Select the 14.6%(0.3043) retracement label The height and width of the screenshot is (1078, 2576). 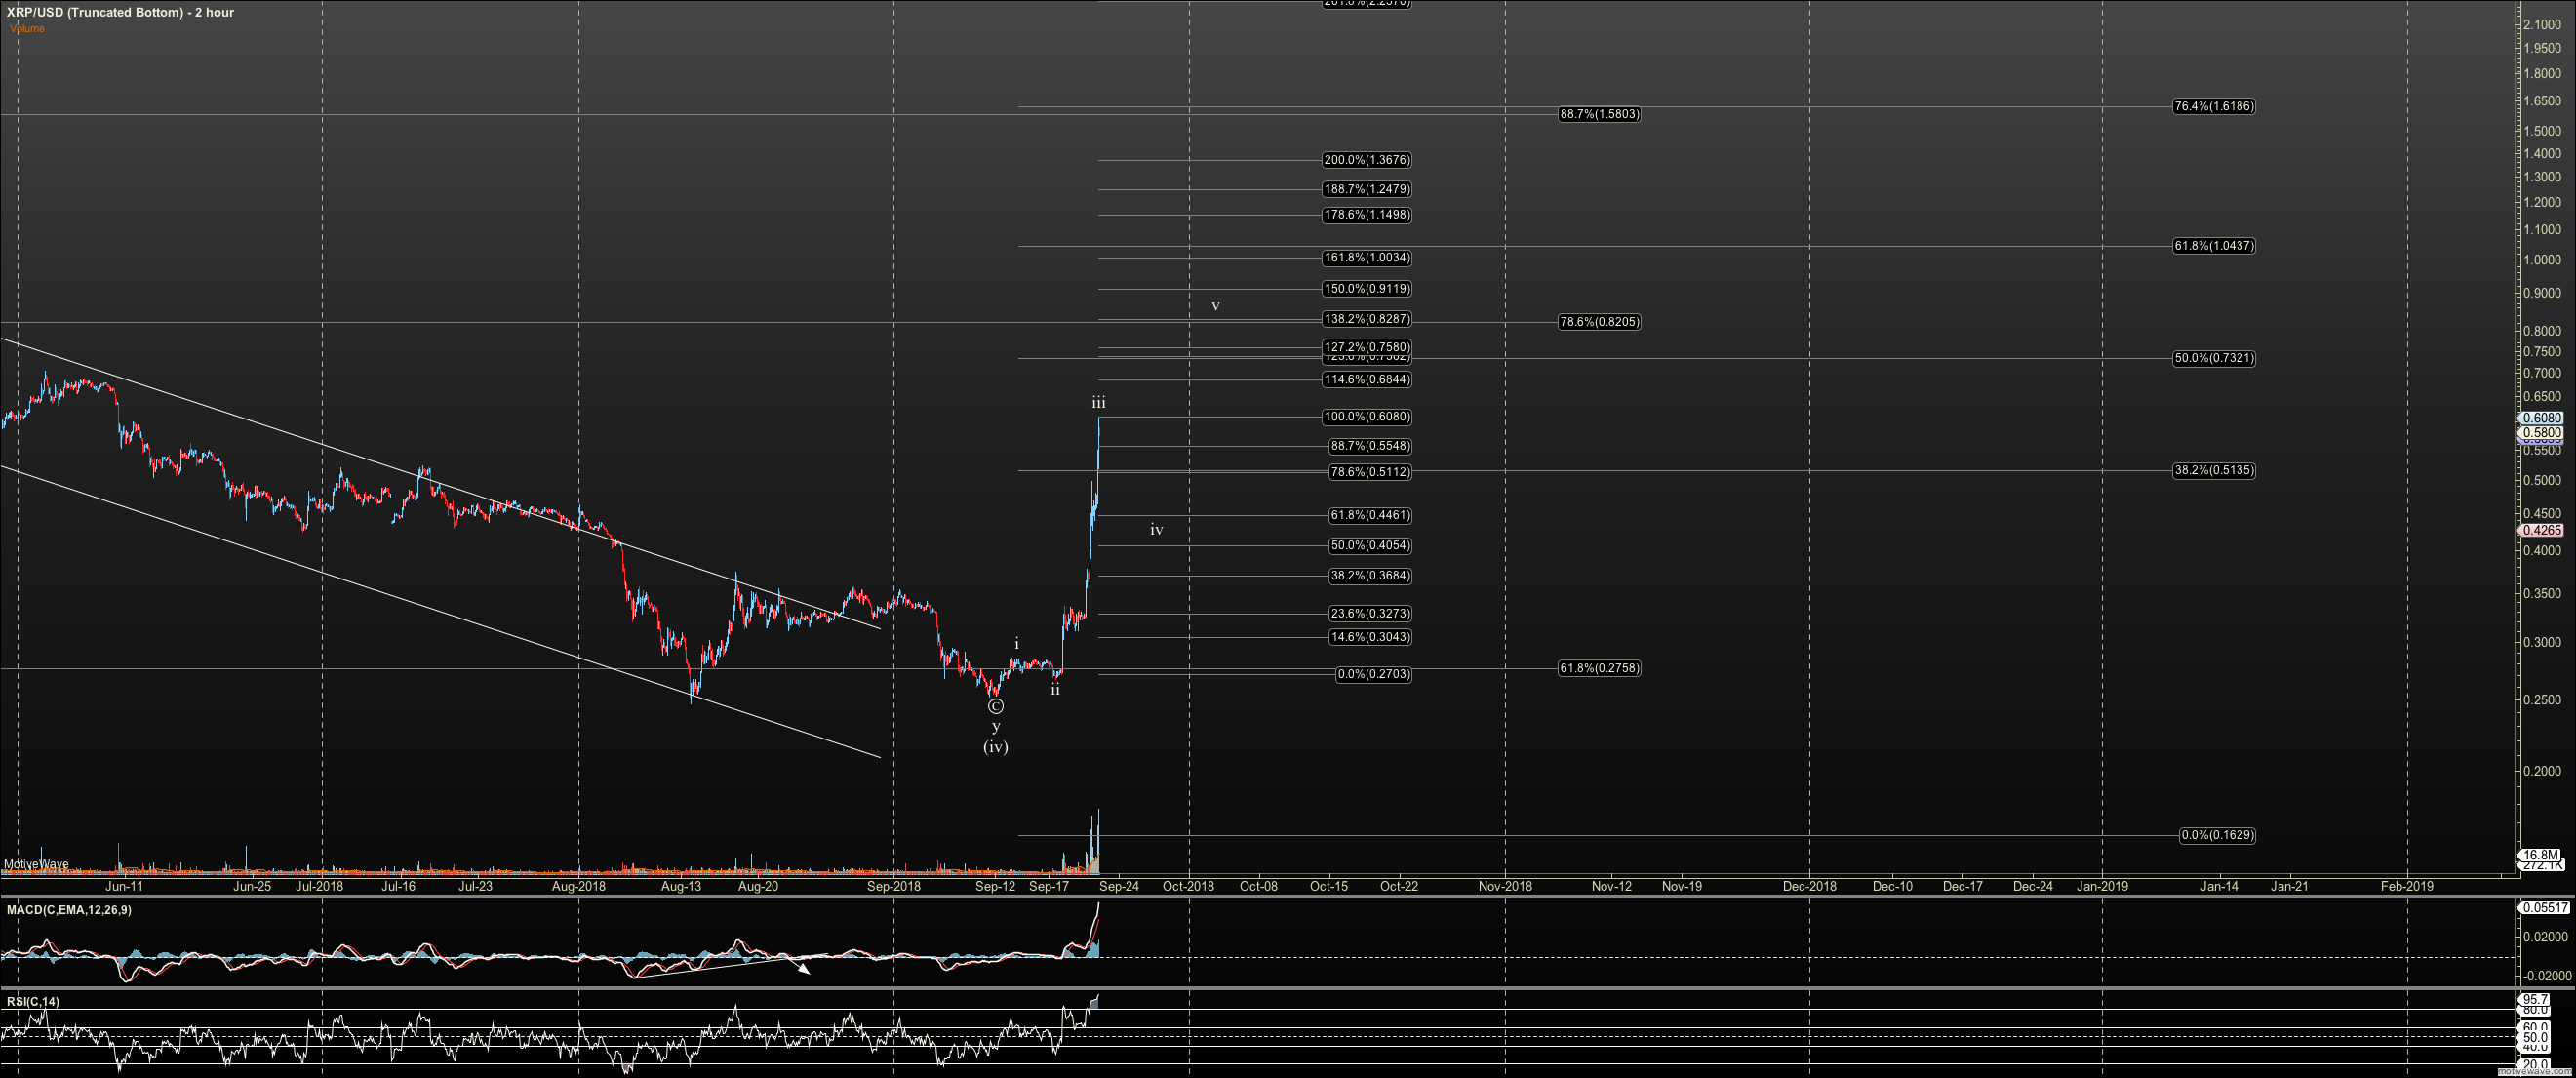click(x=1370, y=637)
